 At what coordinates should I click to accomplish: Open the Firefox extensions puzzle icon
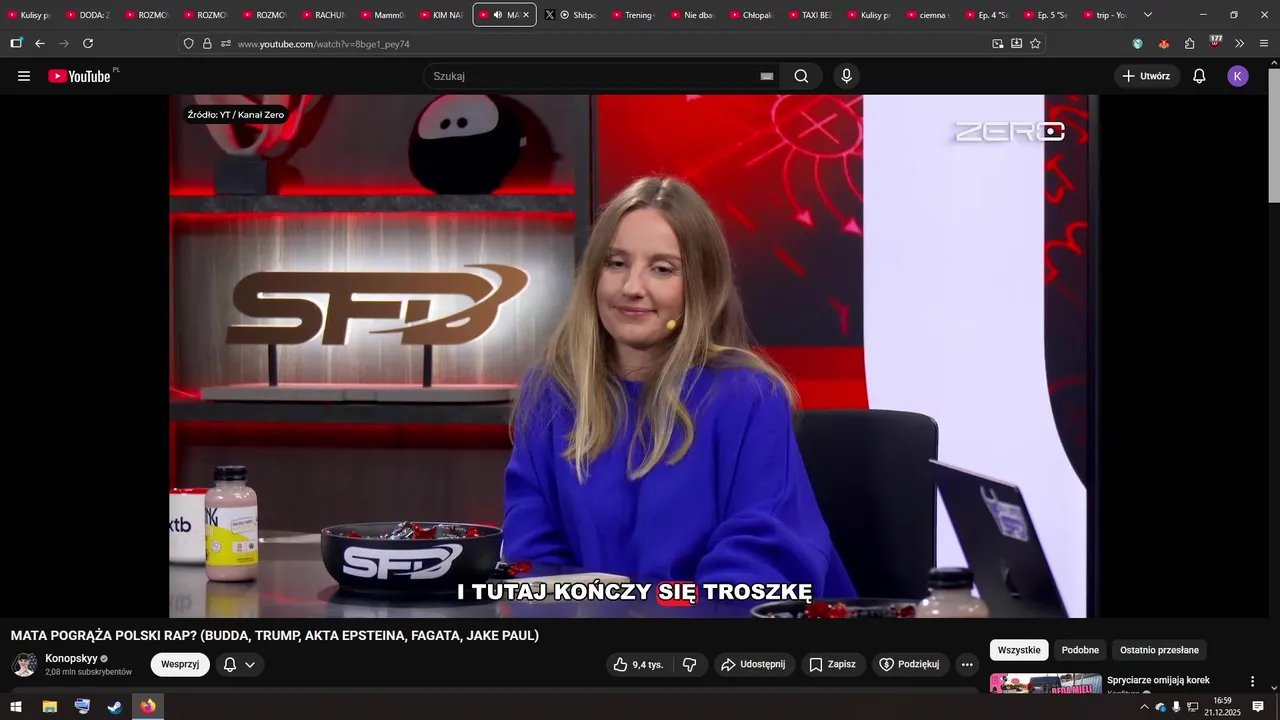click(1189, 43)
